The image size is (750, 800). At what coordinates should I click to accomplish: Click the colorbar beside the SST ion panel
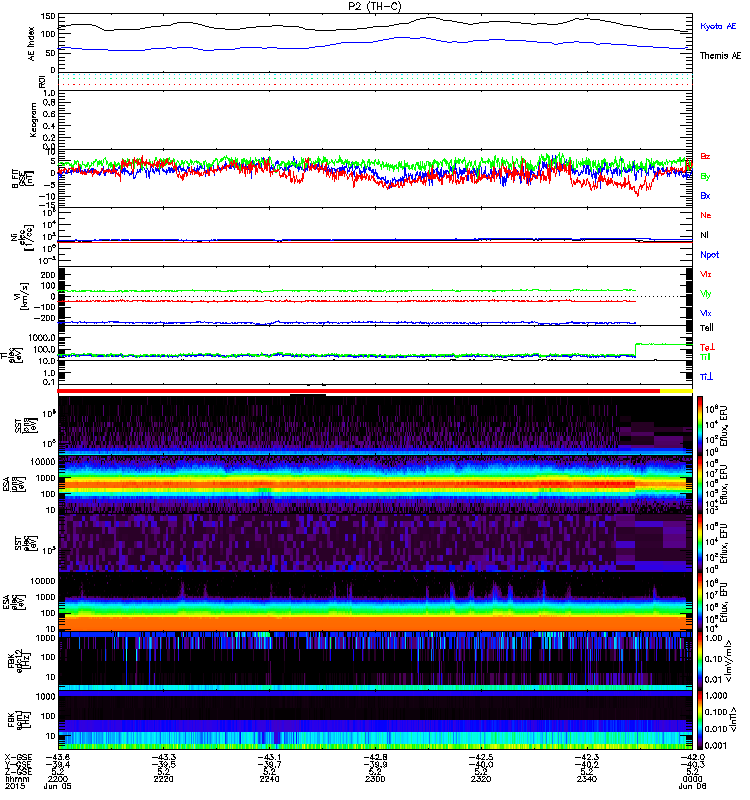pyautogui.click(x=700, y=424)
